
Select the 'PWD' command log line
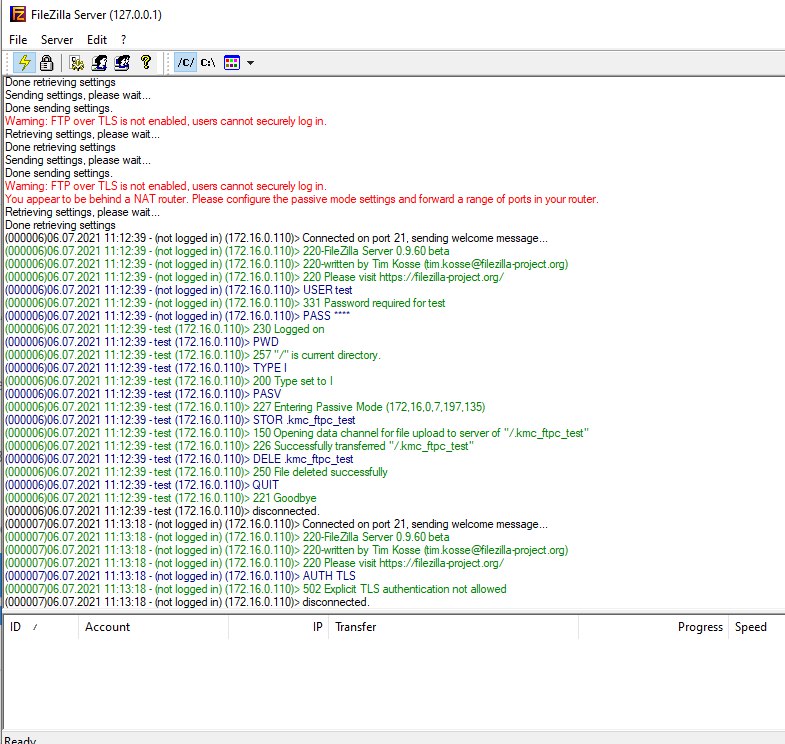(x=142, y=342)
